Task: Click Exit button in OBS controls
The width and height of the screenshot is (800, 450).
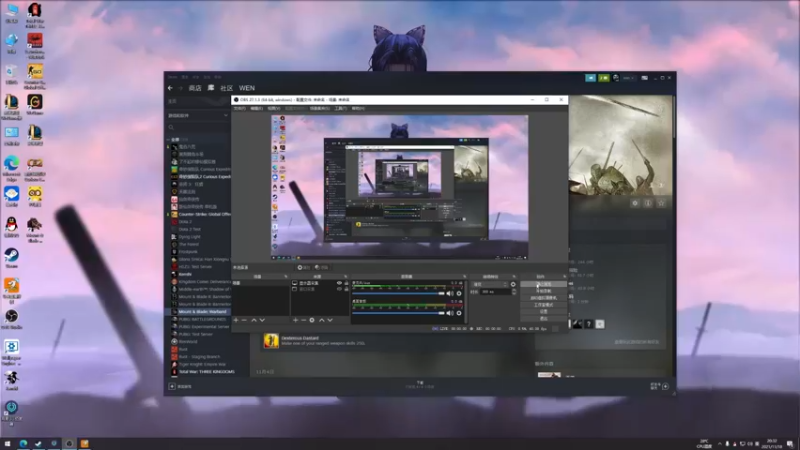Action: click(x=543, y=318)
